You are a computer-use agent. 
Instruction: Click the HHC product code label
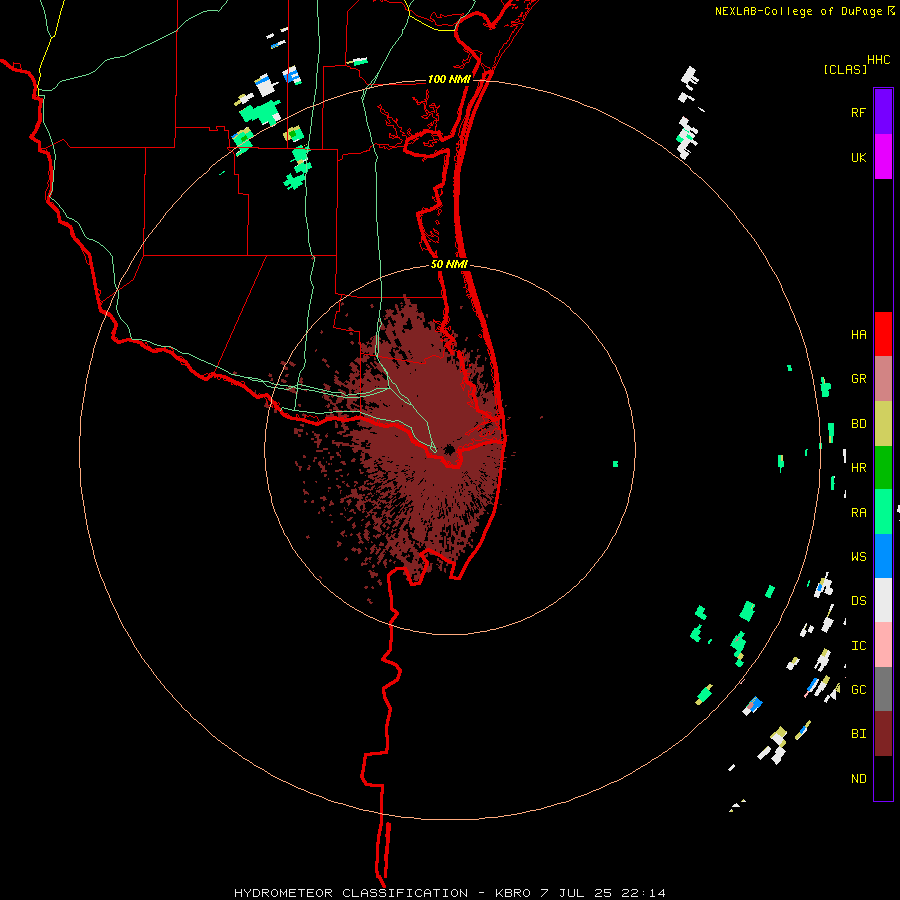879,60
